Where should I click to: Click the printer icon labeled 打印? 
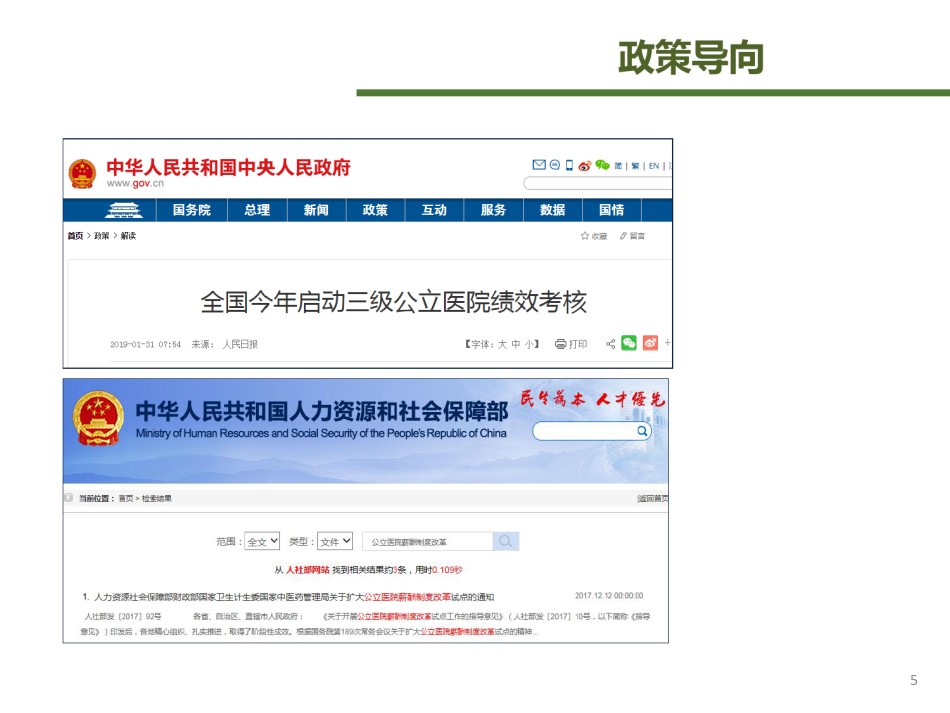click(x=561, y=344)
